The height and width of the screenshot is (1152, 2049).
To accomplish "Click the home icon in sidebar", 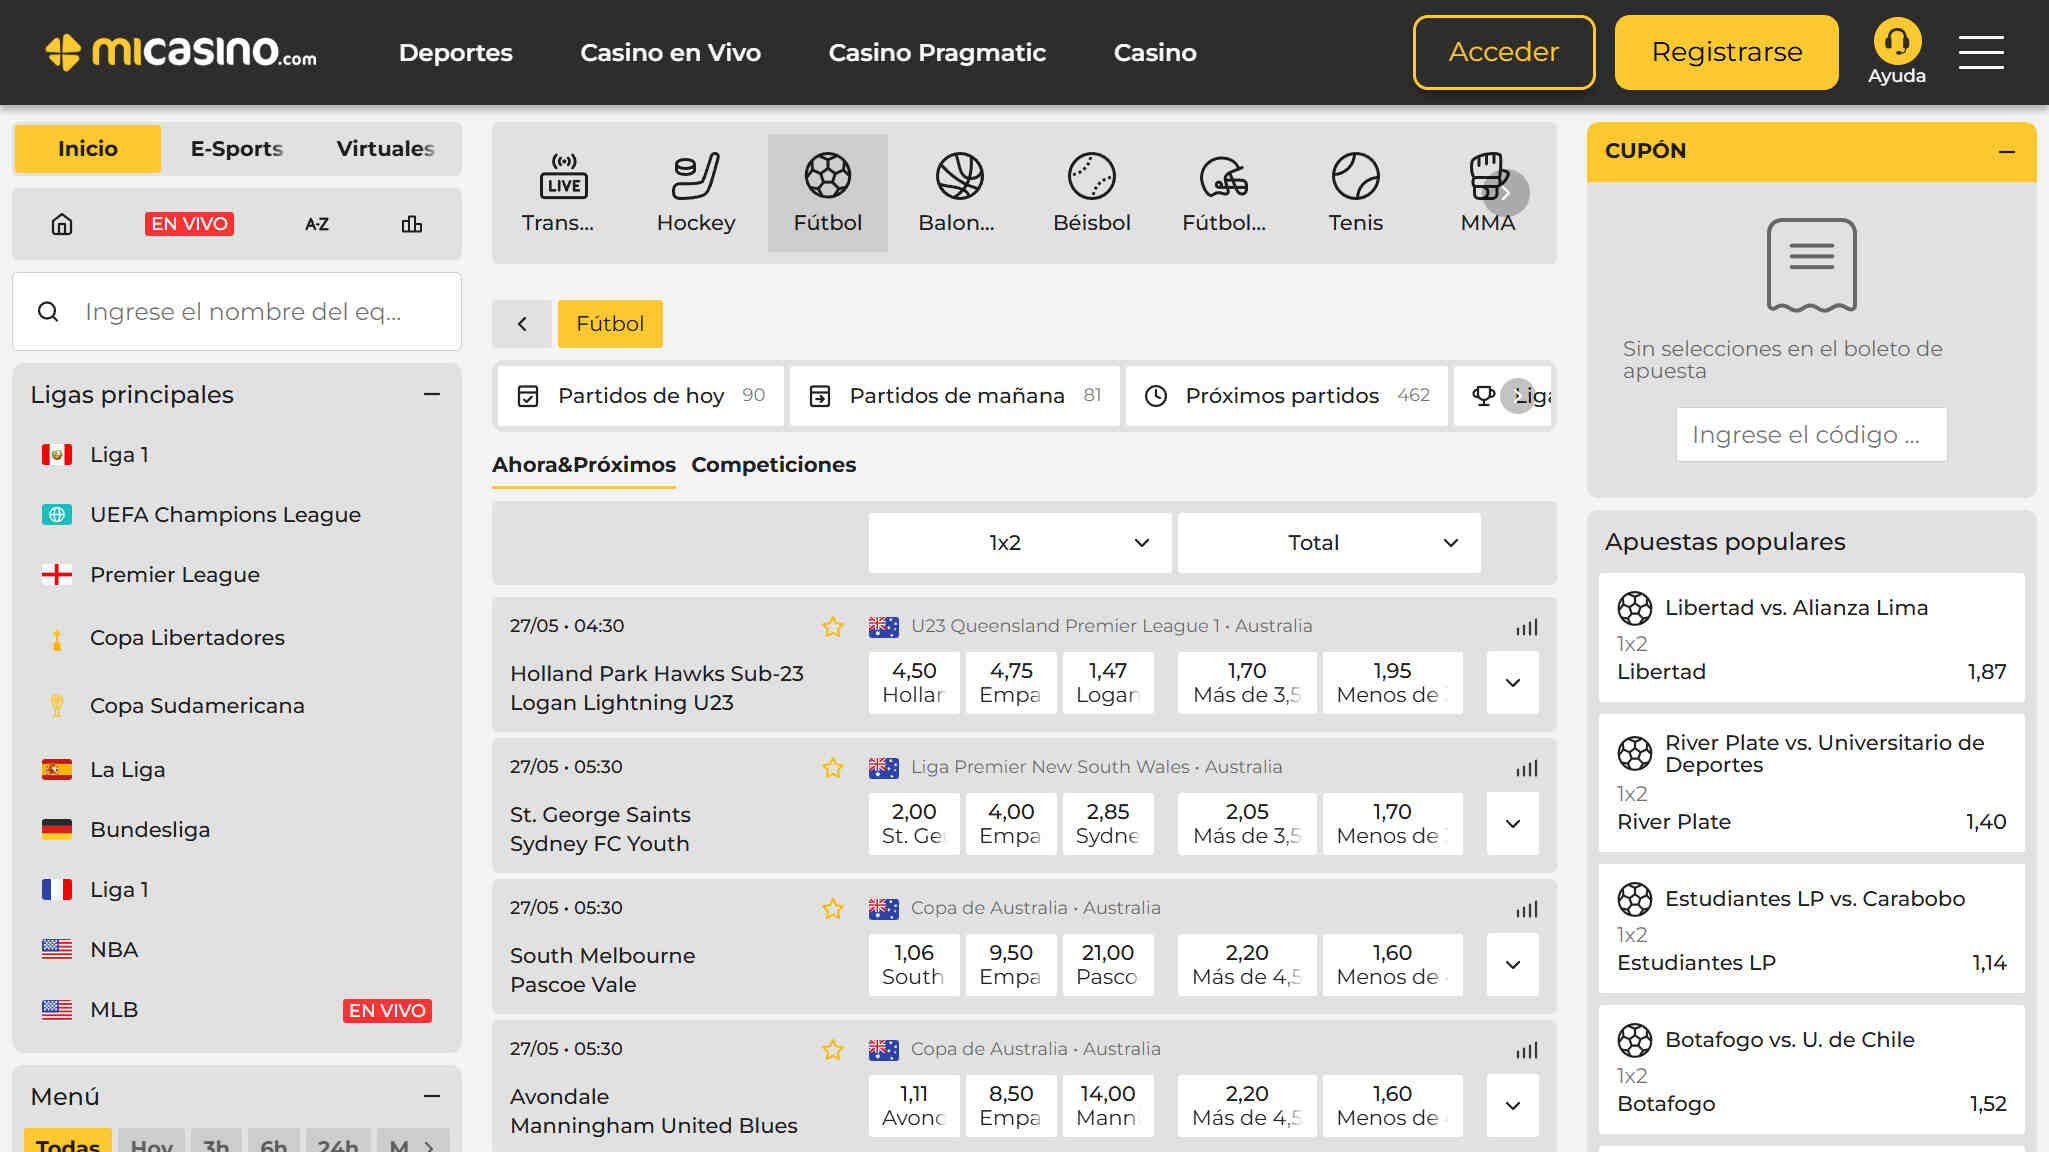I will click(62, 224).
